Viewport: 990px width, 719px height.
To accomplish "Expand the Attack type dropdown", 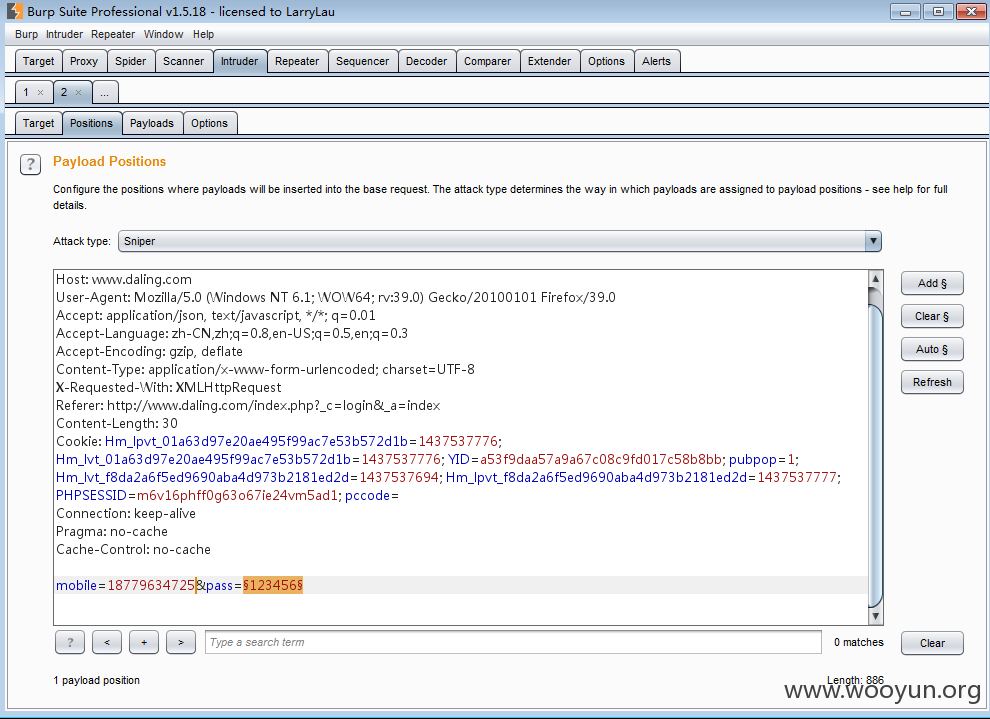I will (x=873, y=241).
